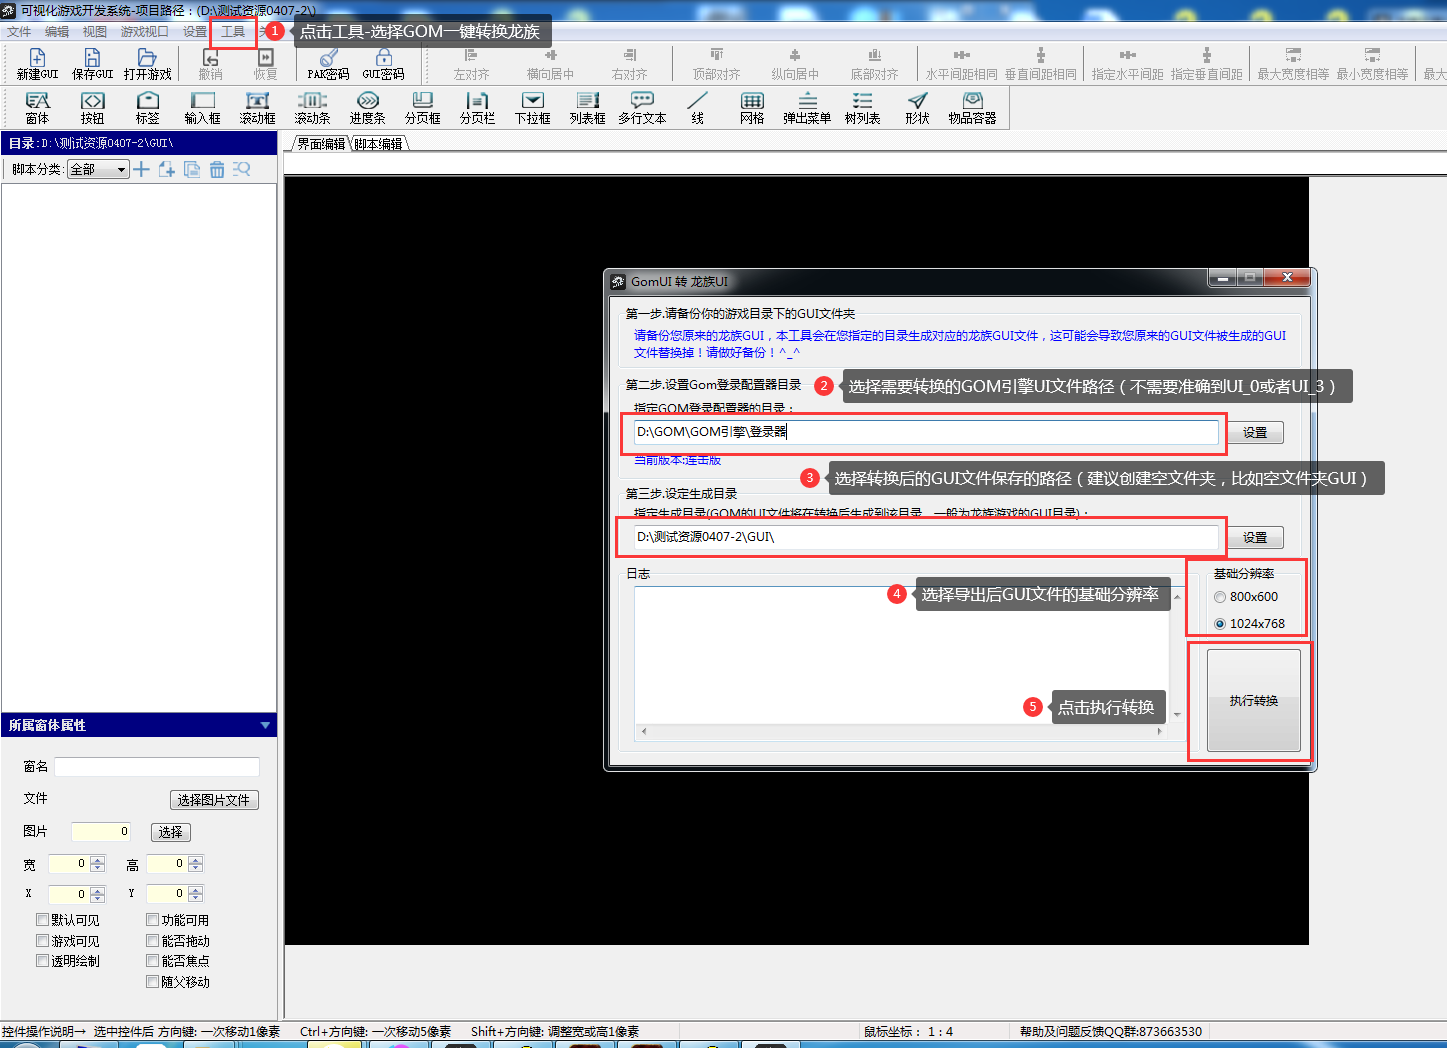The image size is (1447, 1048).
Task: Click the 执行转换 button
Action: point(1253,700)
